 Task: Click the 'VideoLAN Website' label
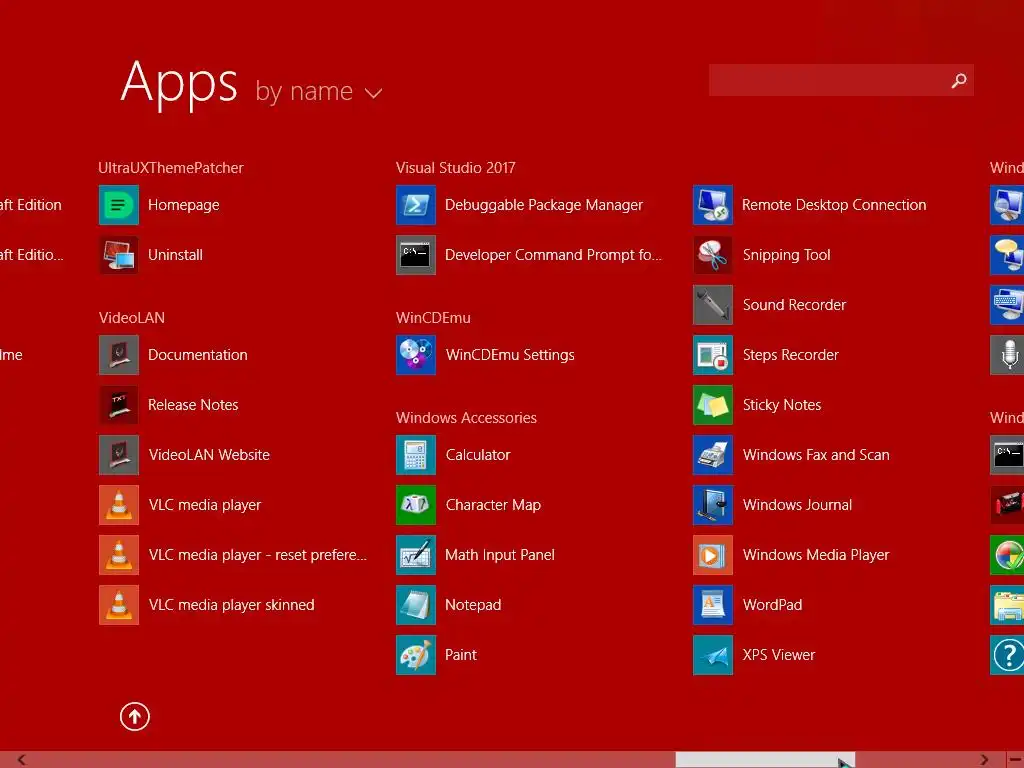pyautogui.click(x=209, y=455)
